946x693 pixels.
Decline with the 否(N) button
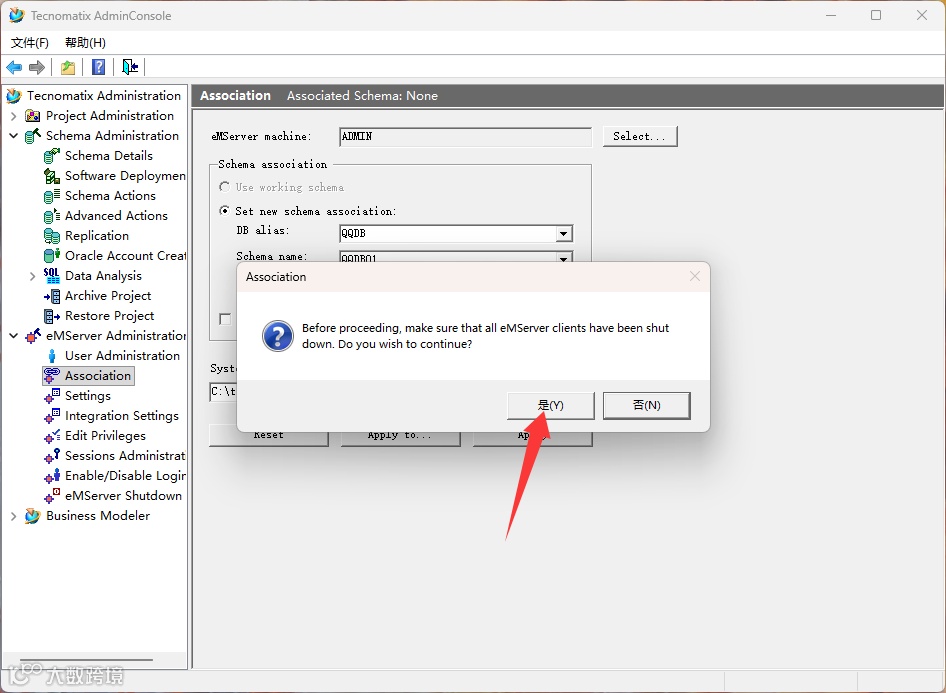[646, 405]
